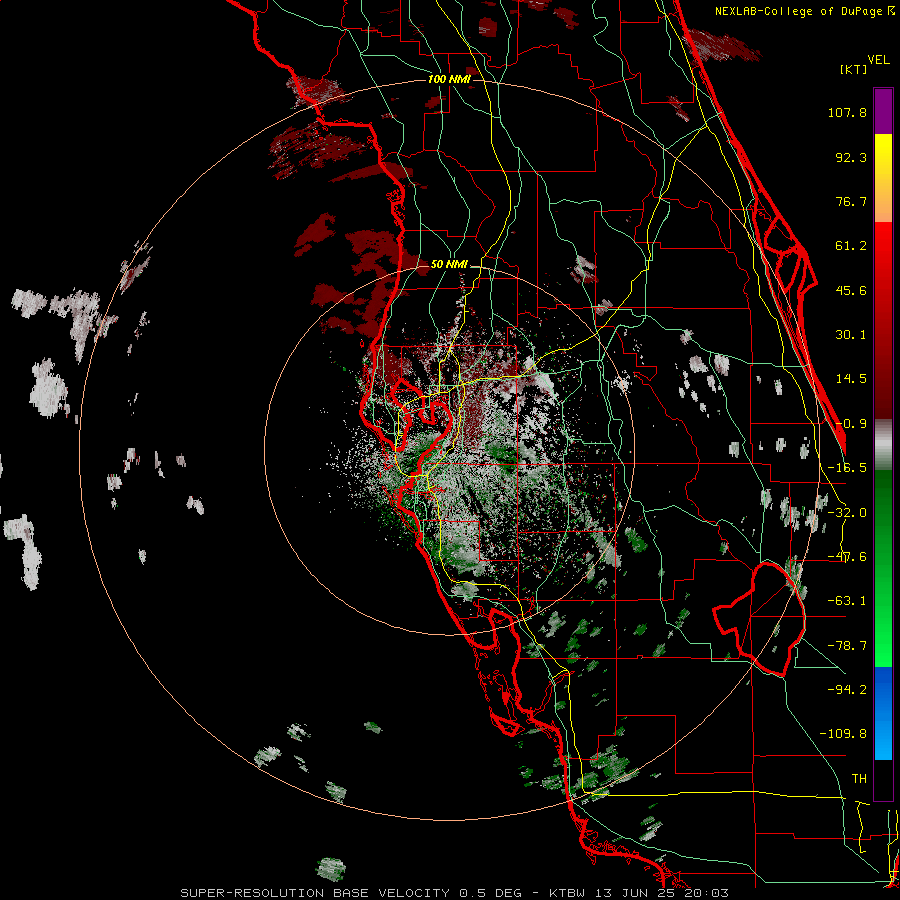This screenshot has width=900, height=900.
Task: Click the -63.1 velocity scale value
Action: [x=847, y=601]
